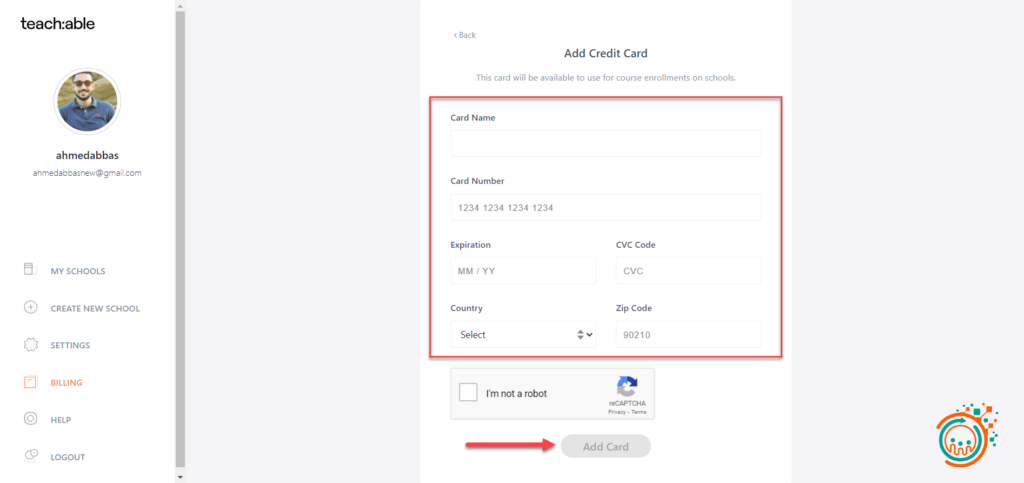Go back using the Back link

point(465,35)
